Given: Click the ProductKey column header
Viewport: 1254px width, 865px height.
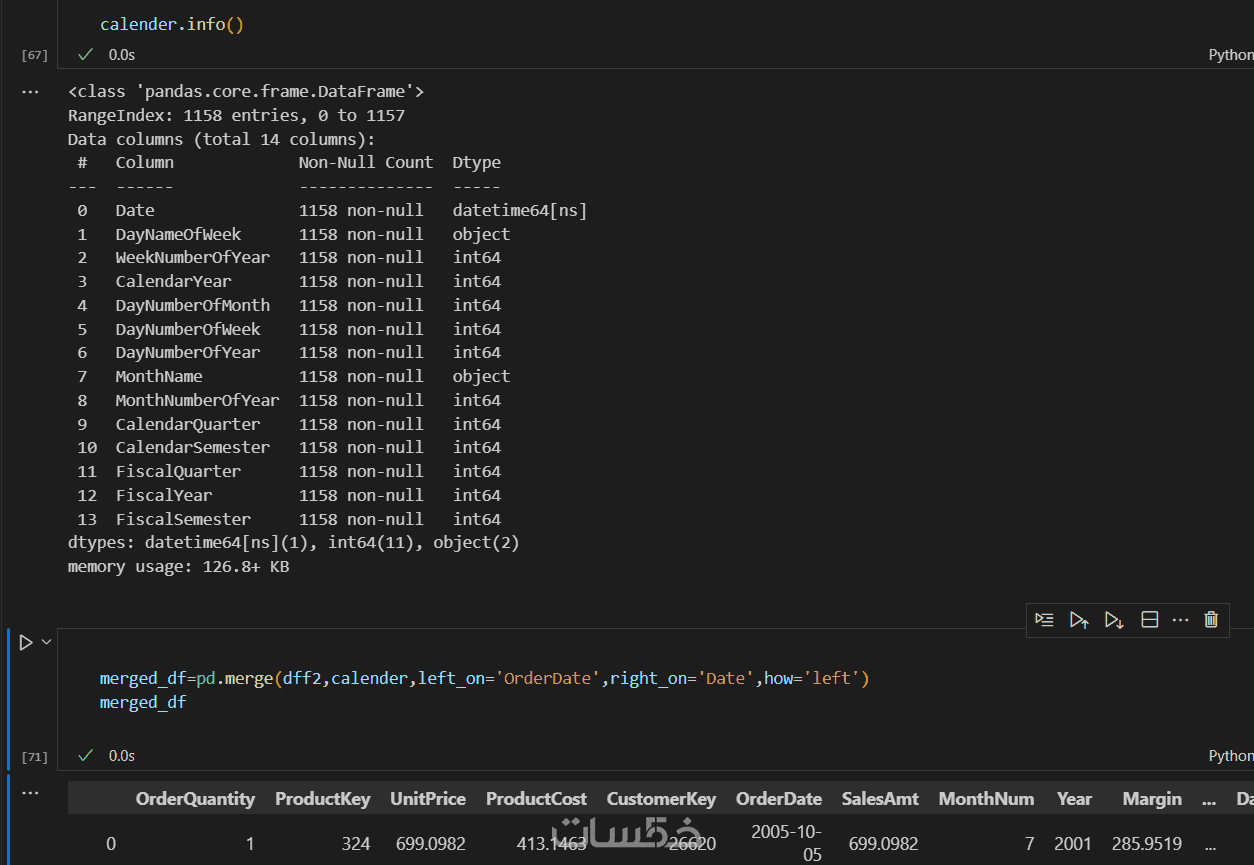Looking at the screenshot, I should (x=322, y=799).
